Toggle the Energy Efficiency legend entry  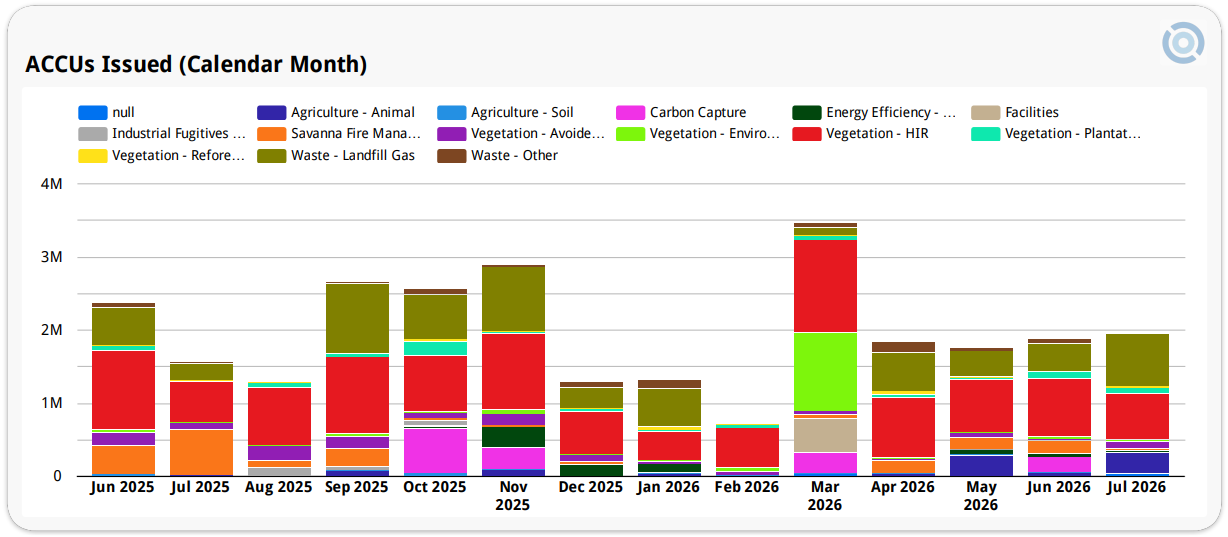coord(874,113)
